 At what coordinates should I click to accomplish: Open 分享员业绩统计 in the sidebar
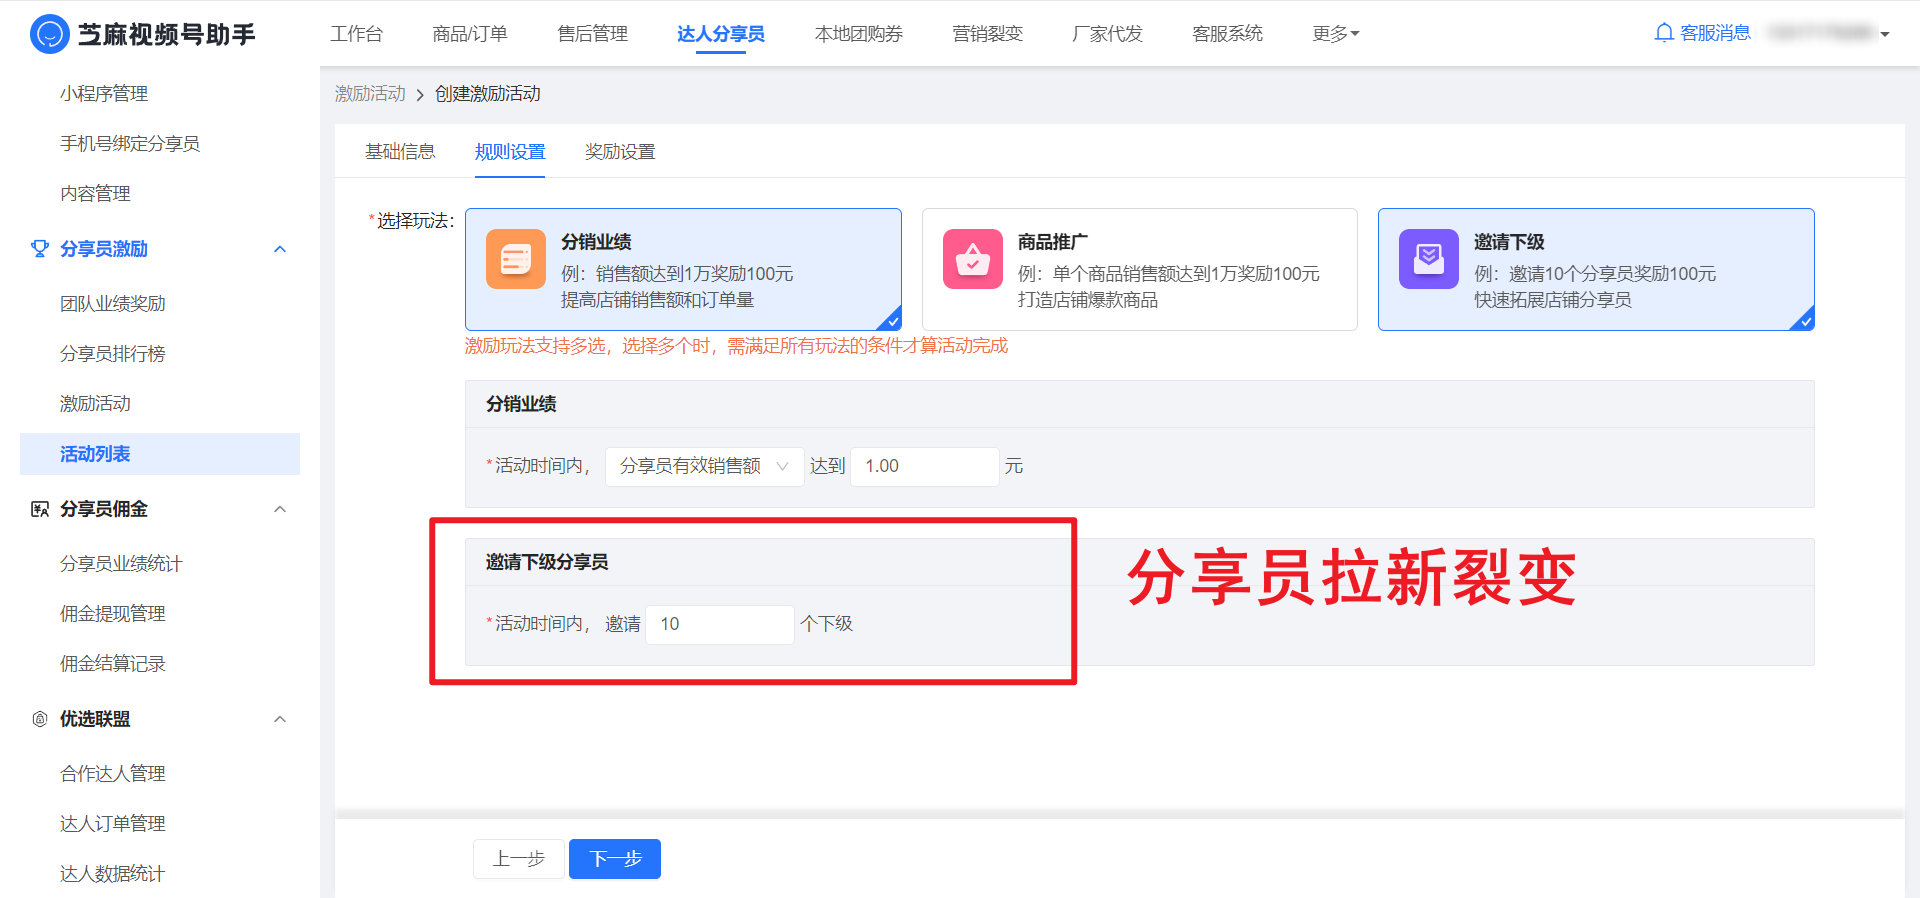pos(121,564)
